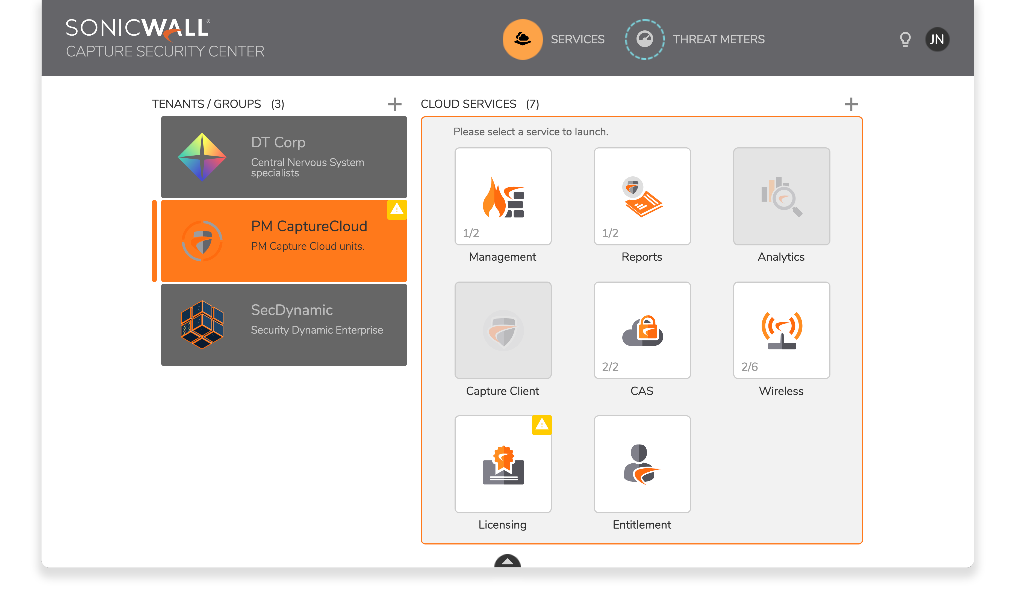Open the JN user avatar

(937, 39)
